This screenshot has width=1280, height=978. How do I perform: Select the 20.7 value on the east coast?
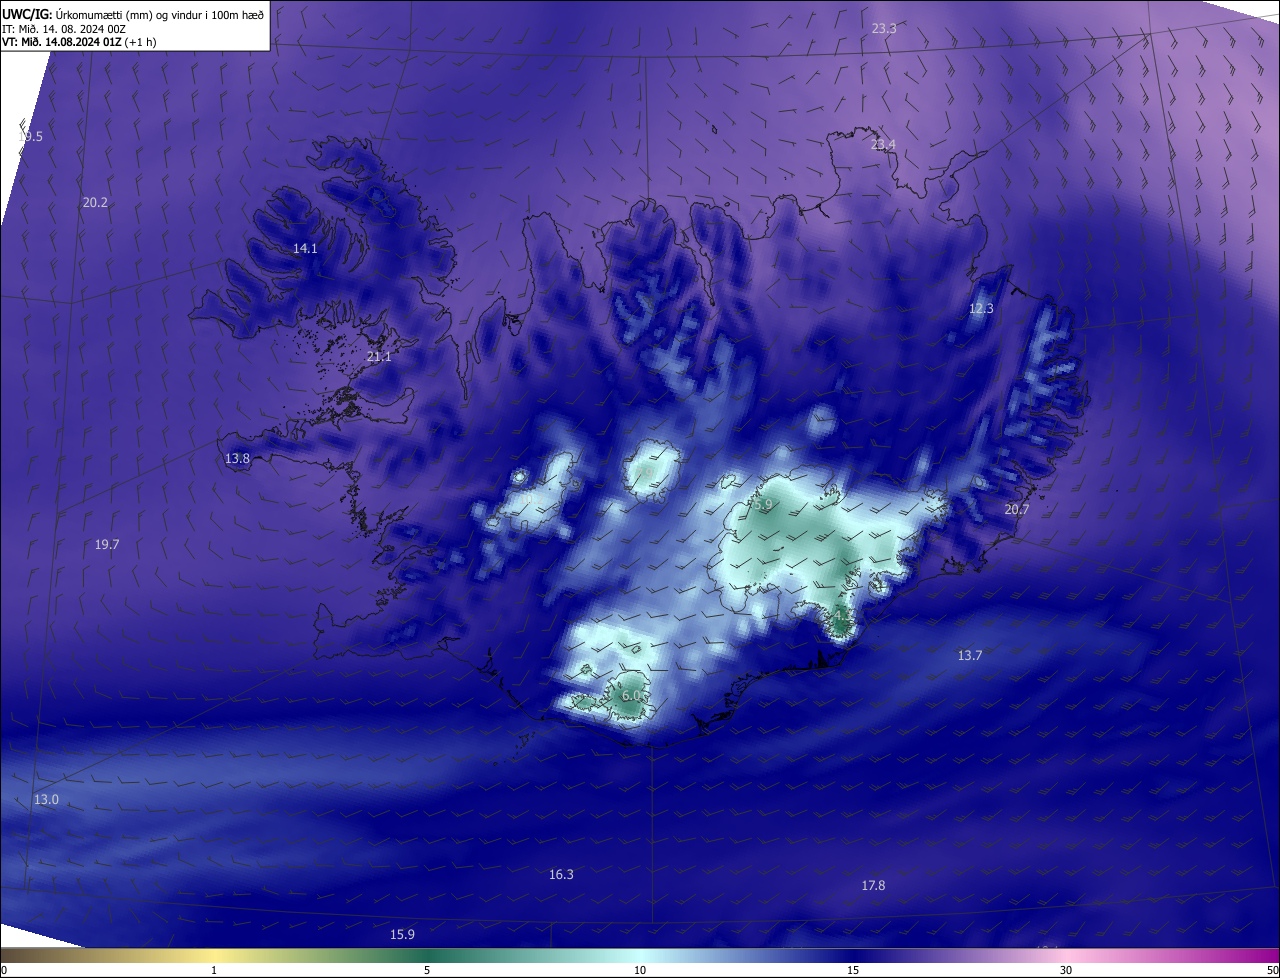tap(1016, 510)
